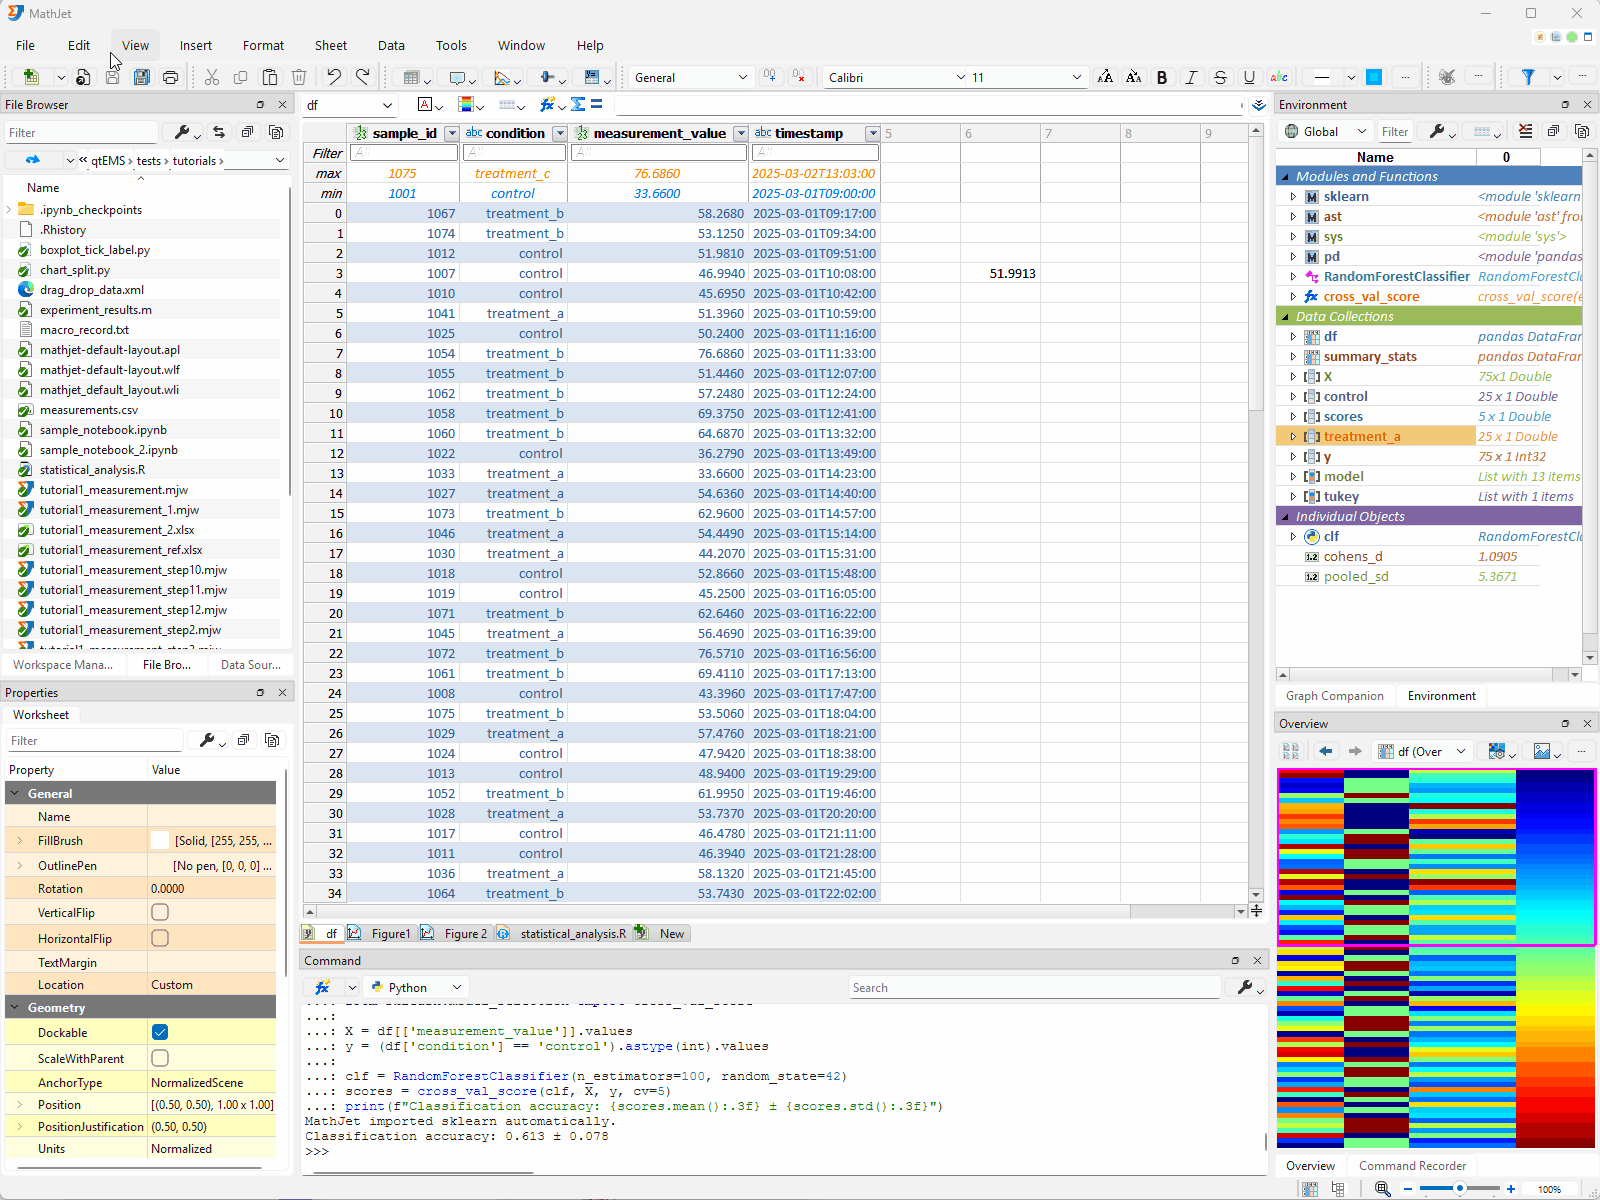Click the File Browser Filter field

pos(82,132)
